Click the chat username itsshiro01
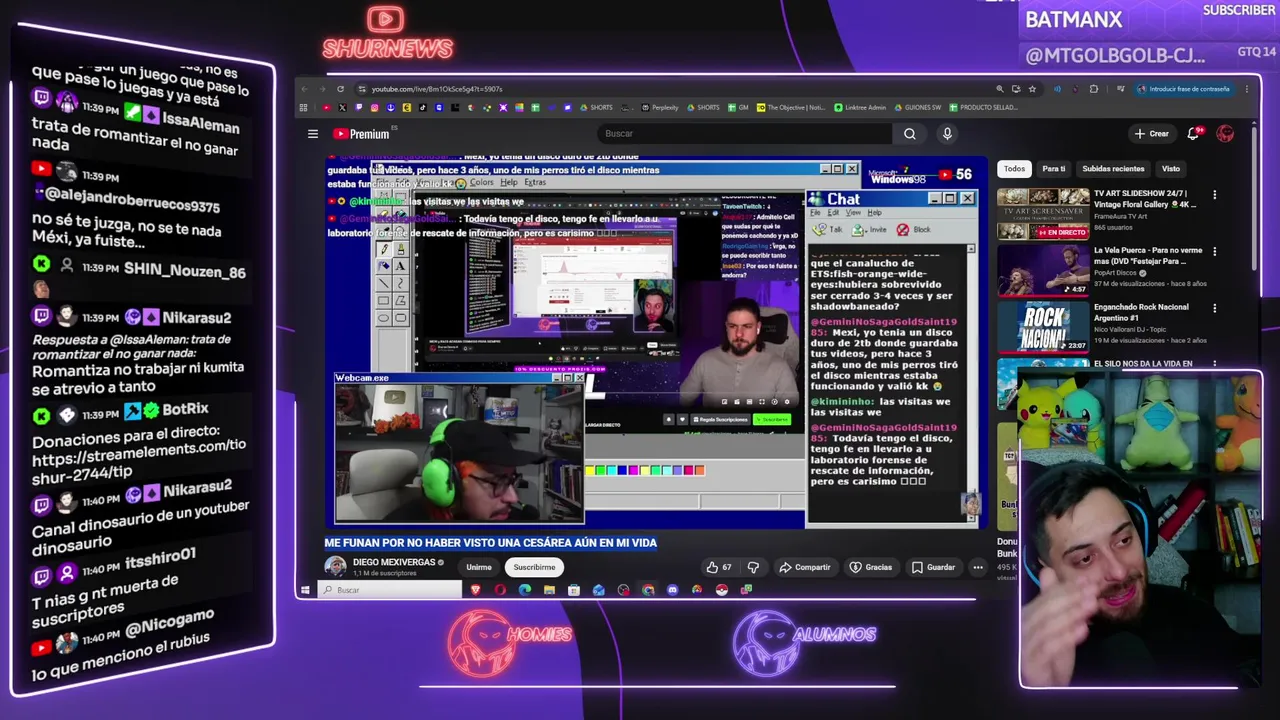Screen dimensions: 1280x720 coord(160,559)
